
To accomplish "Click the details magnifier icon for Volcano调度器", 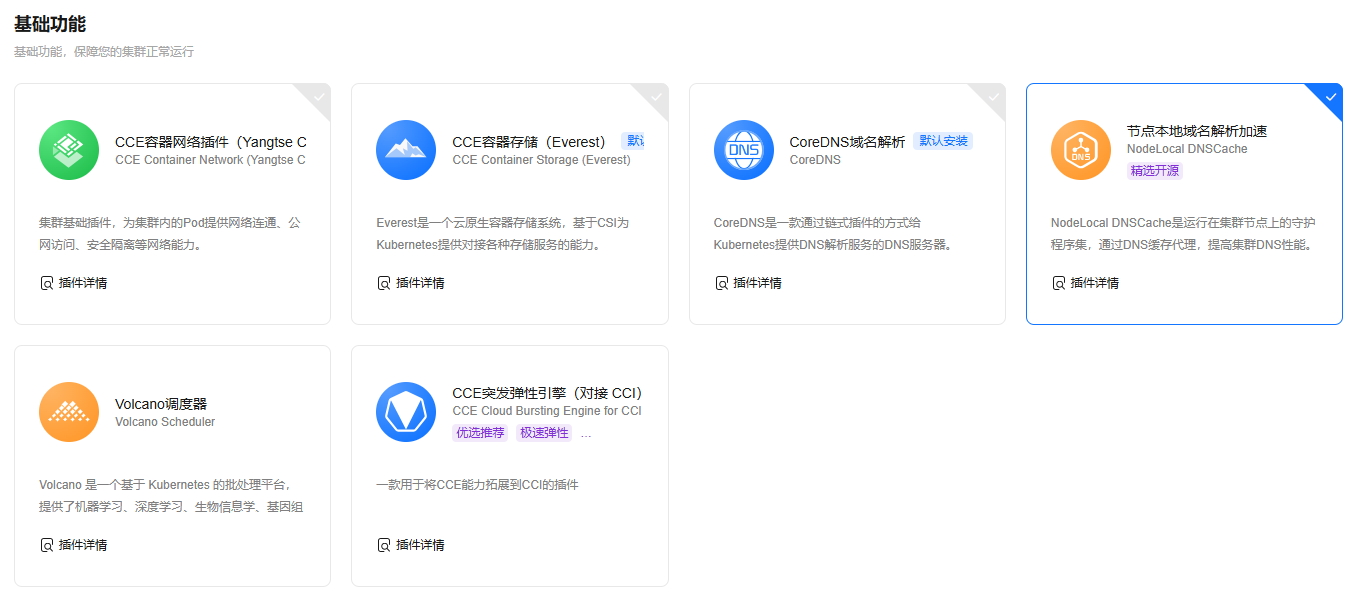I will [46, 545].
